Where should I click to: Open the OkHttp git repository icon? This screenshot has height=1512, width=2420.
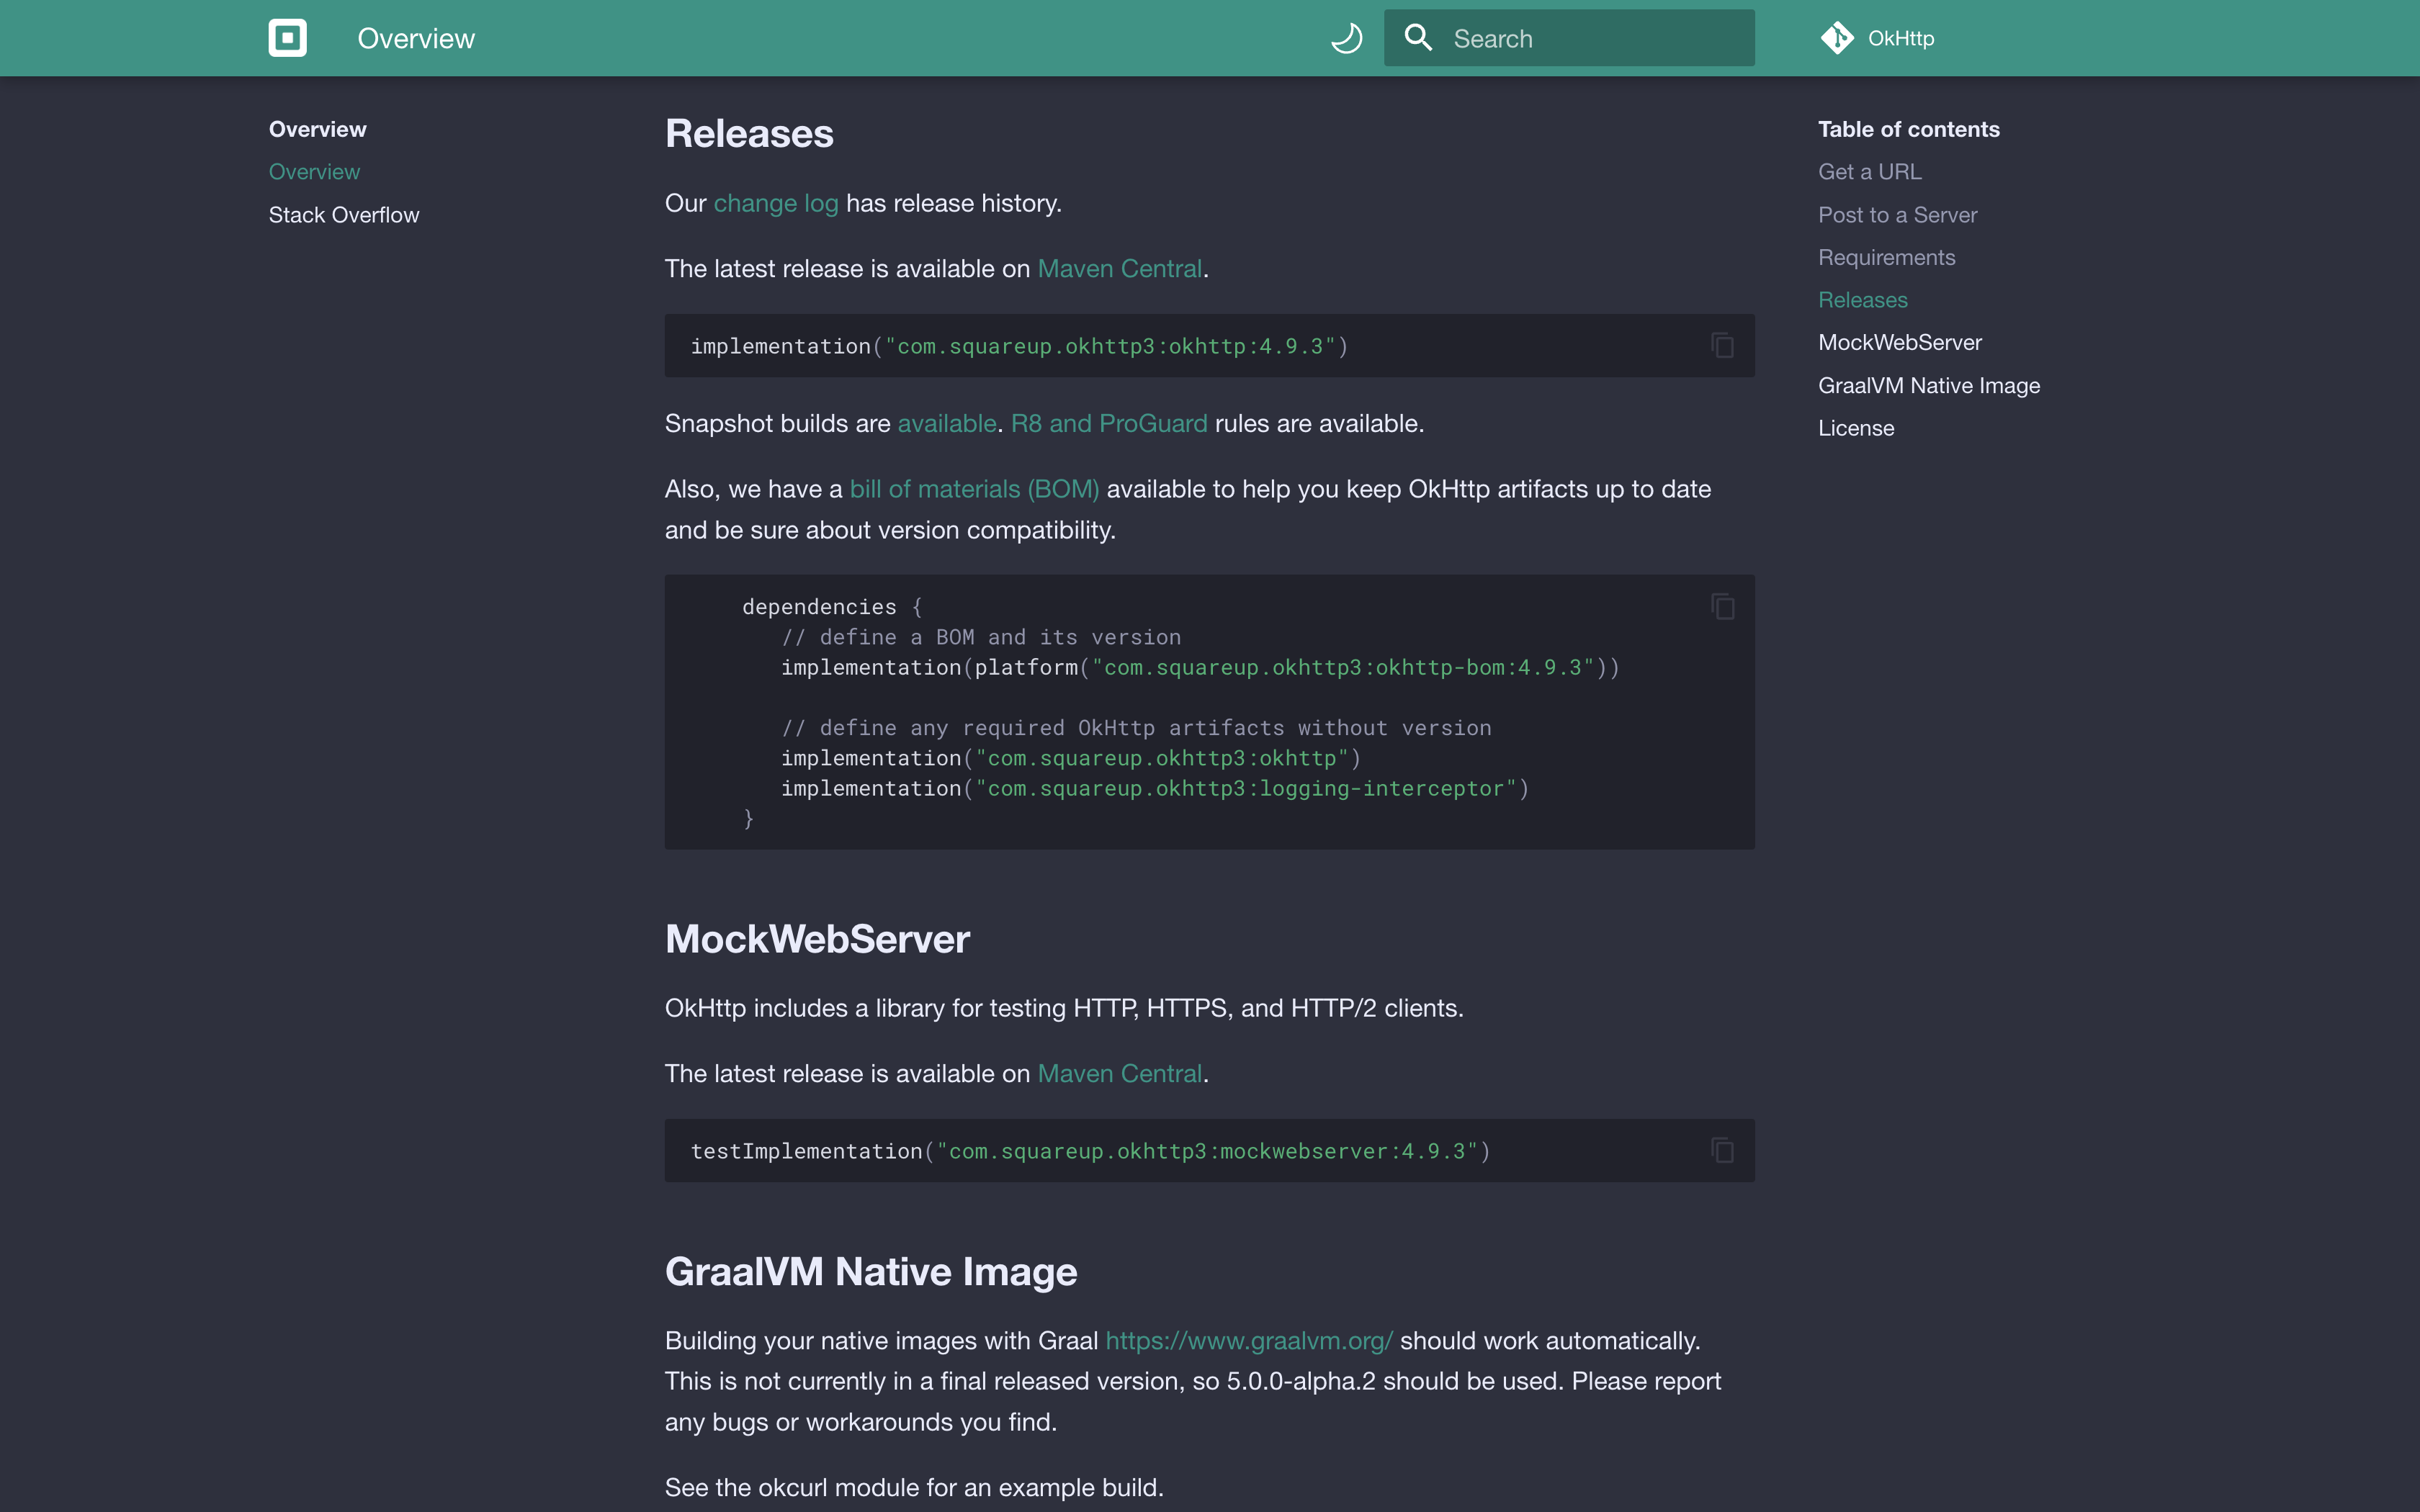[x=1837, y=38]
